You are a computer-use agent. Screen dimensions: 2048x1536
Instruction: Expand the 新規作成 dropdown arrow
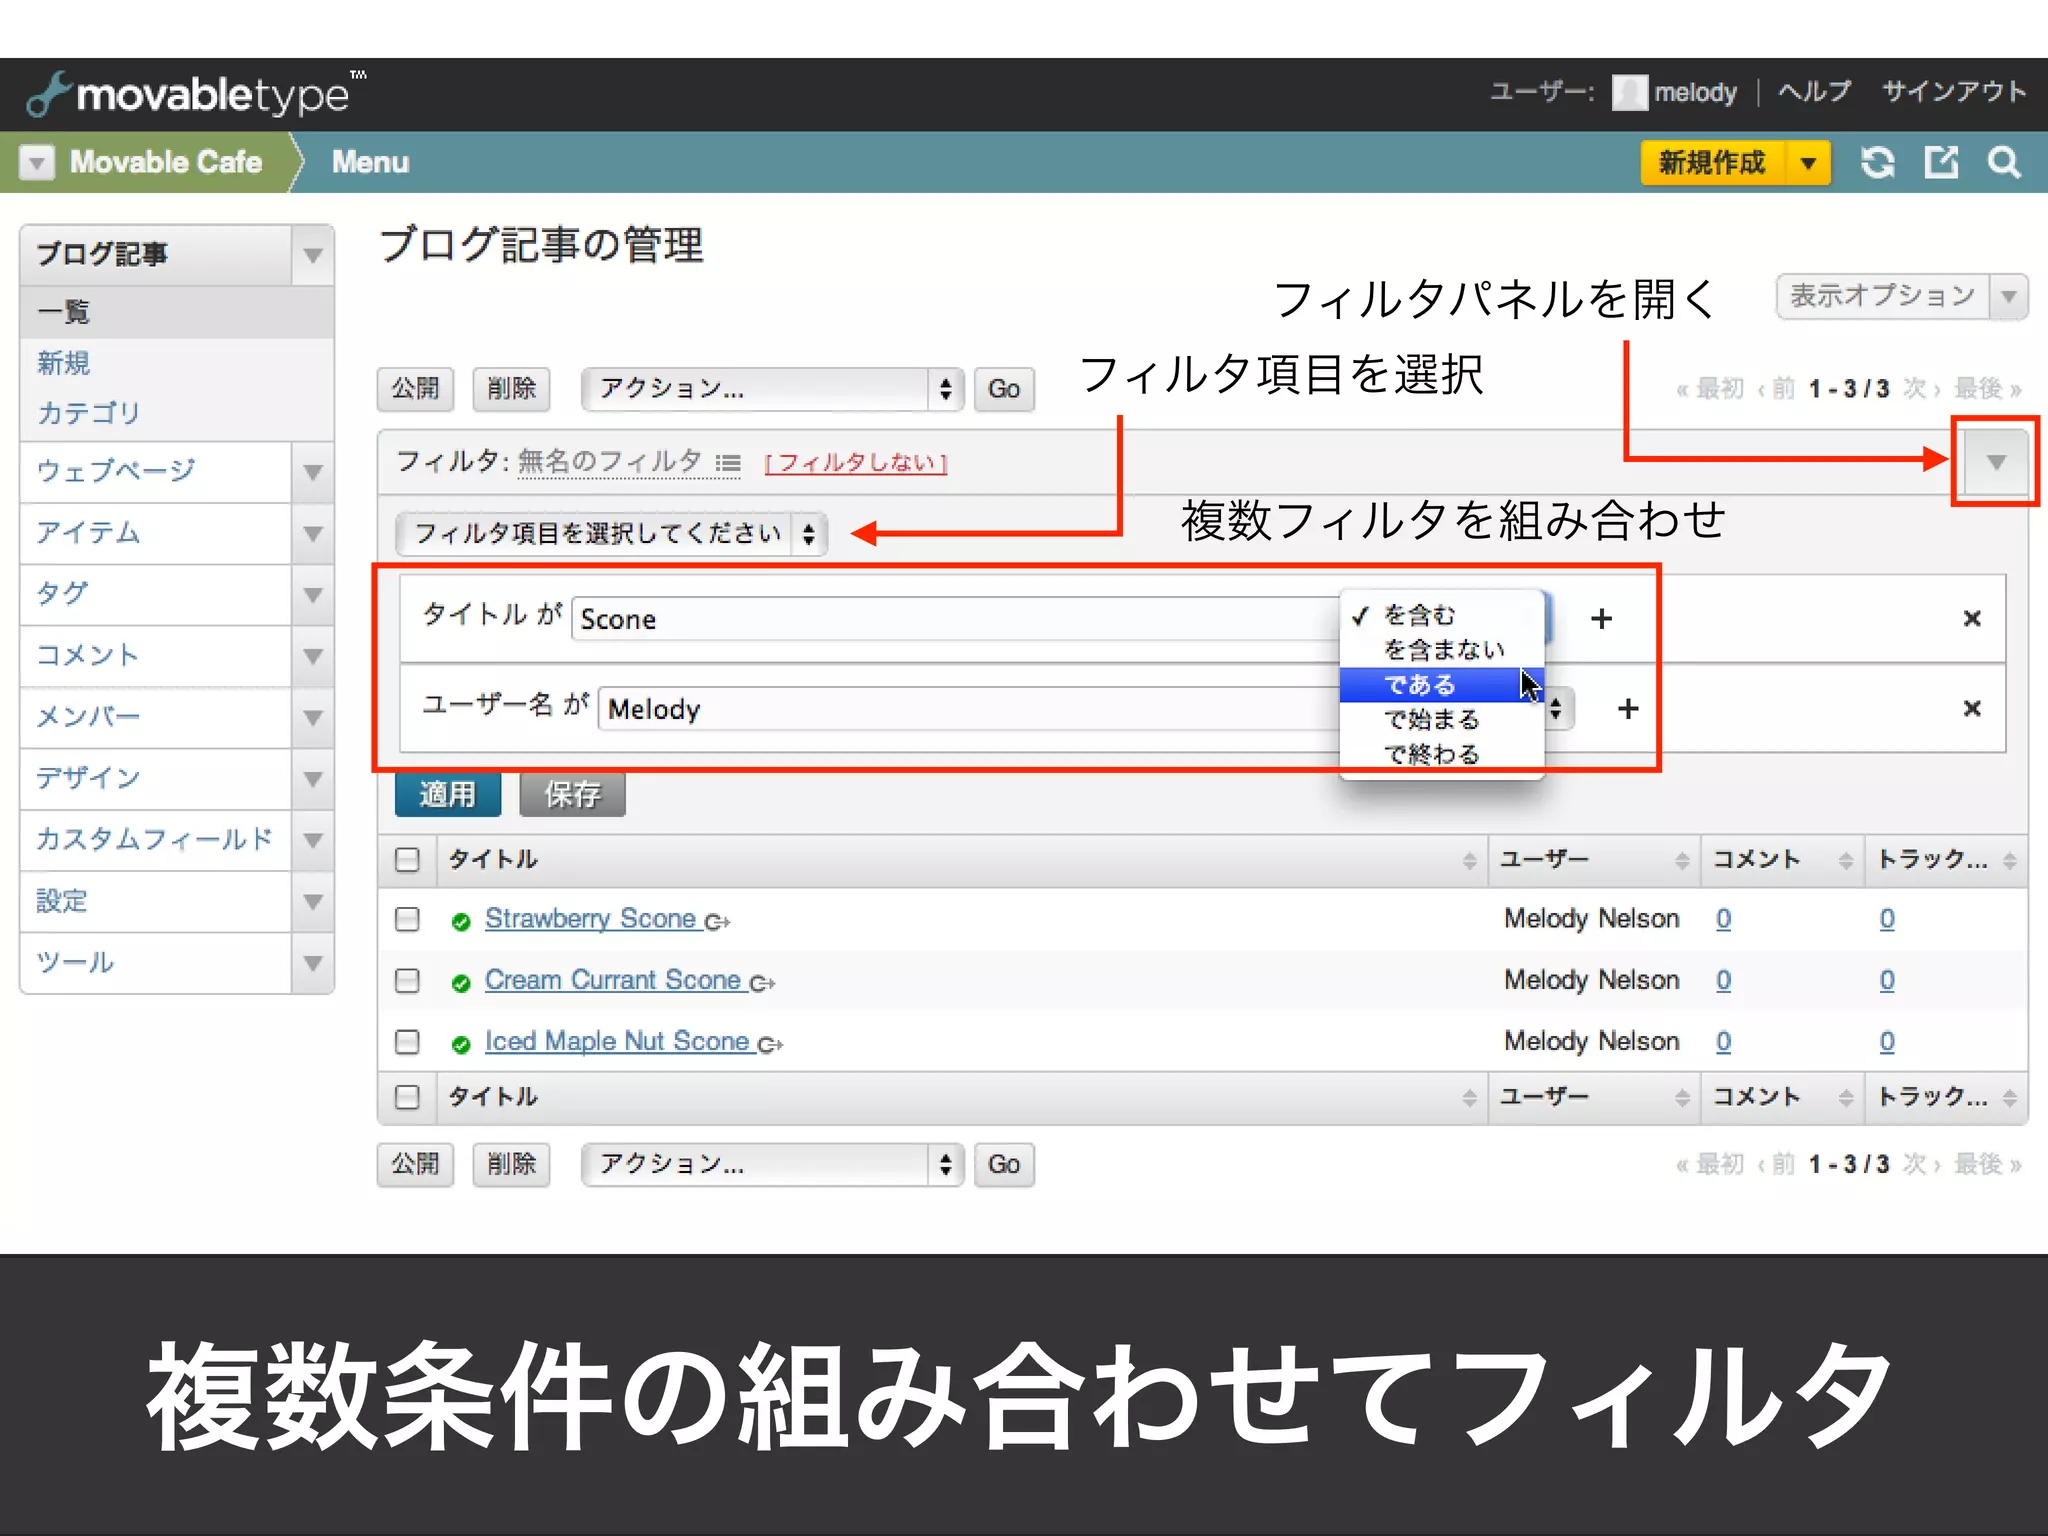1808,163
